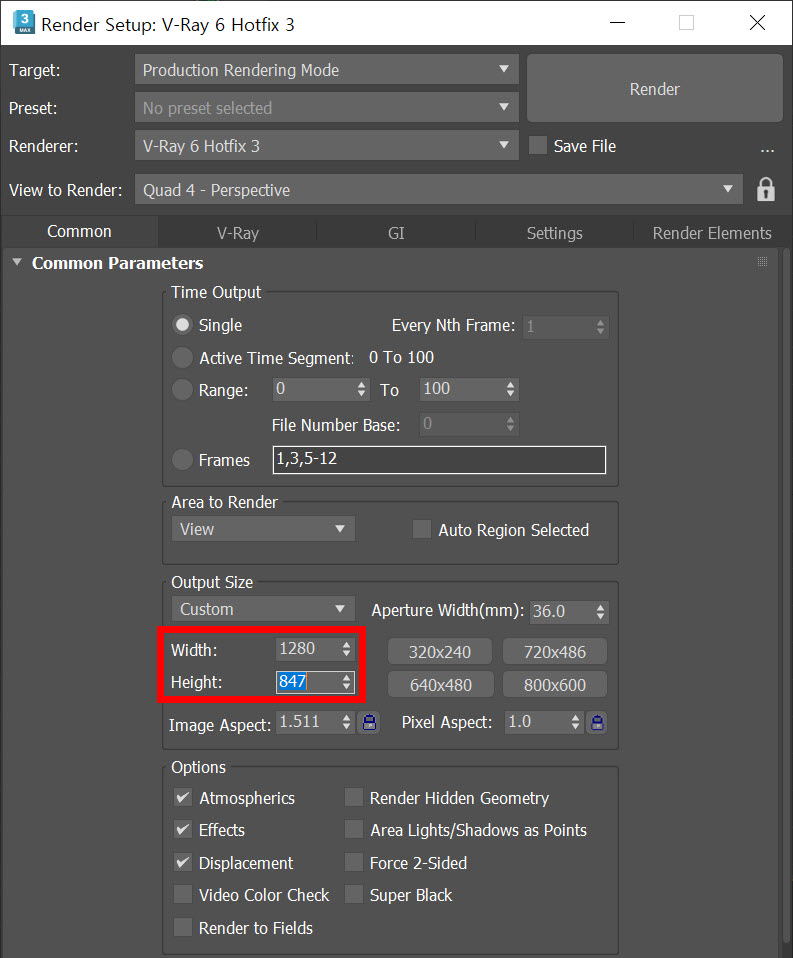The width and height of the screenshot is (793, 958).
Task: Switch to the Render Elements tab
Action: coord(712,233)
